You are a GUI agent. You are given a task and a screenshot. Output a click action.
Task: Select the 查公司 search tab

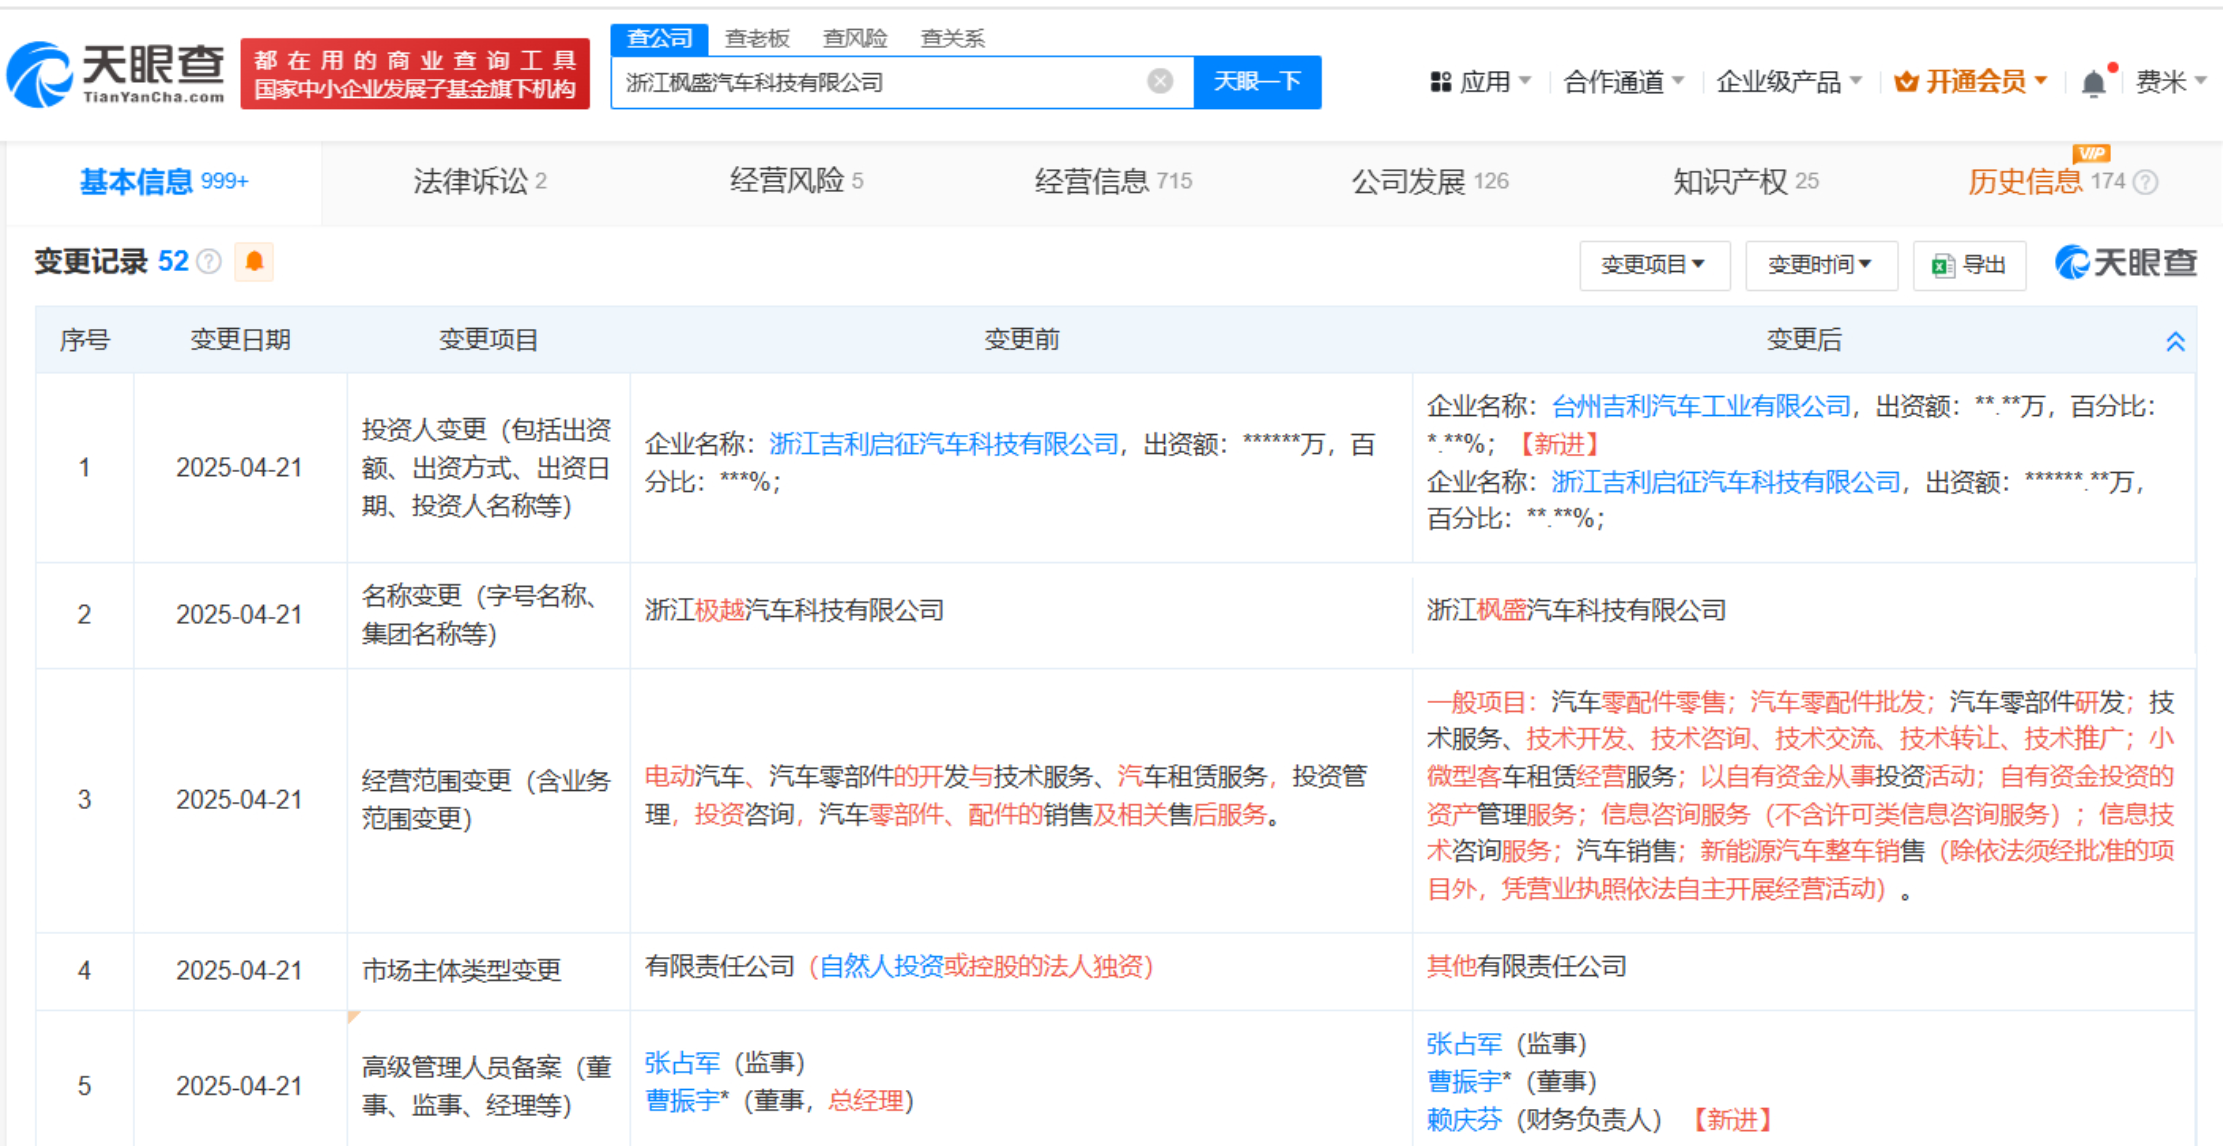660,38
